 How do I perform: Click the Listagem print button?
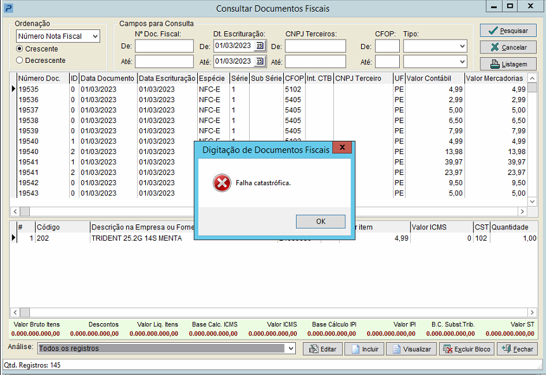[x=508, y=64]
